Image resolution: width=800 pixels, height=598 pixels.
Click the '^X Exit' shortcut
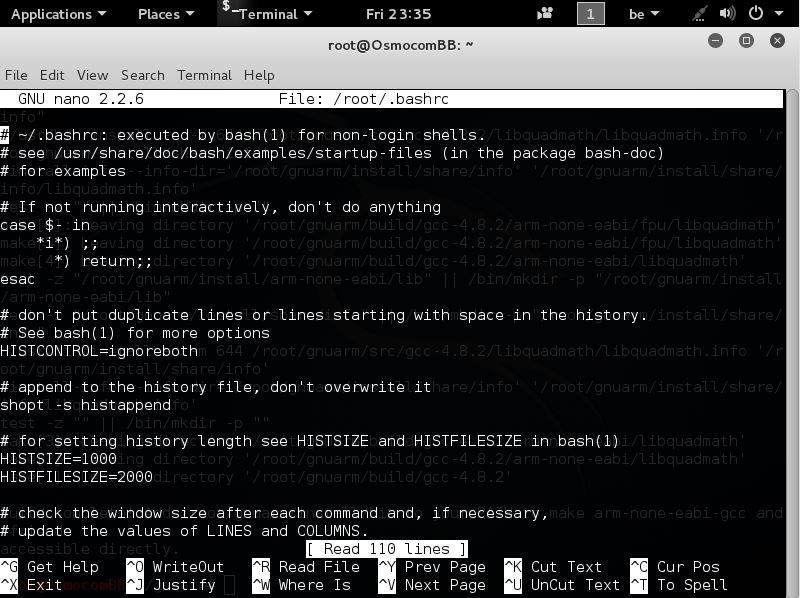(31, 585)
